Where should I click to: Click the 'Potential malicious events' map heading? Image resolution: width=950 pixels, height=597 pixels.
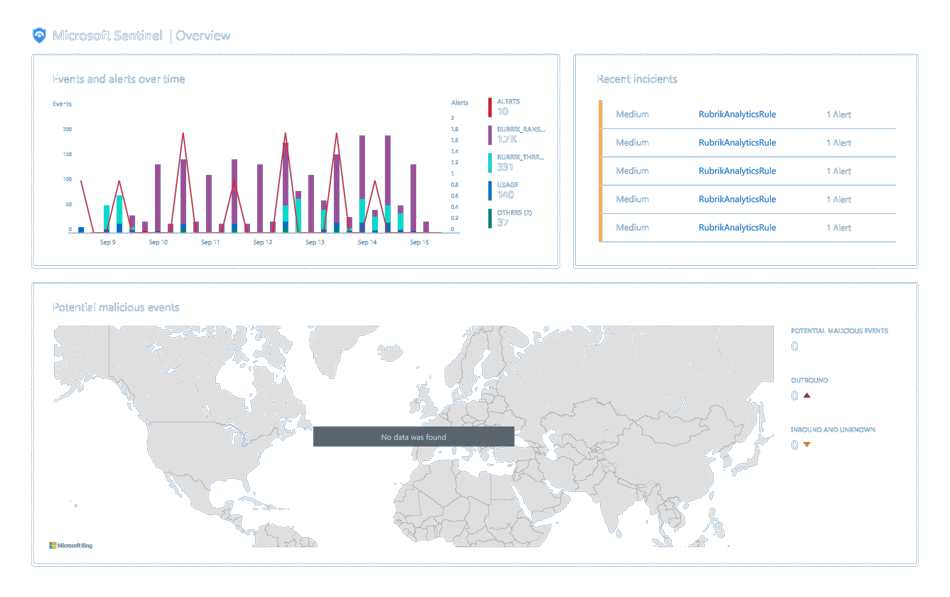click(x=116, y=307)
